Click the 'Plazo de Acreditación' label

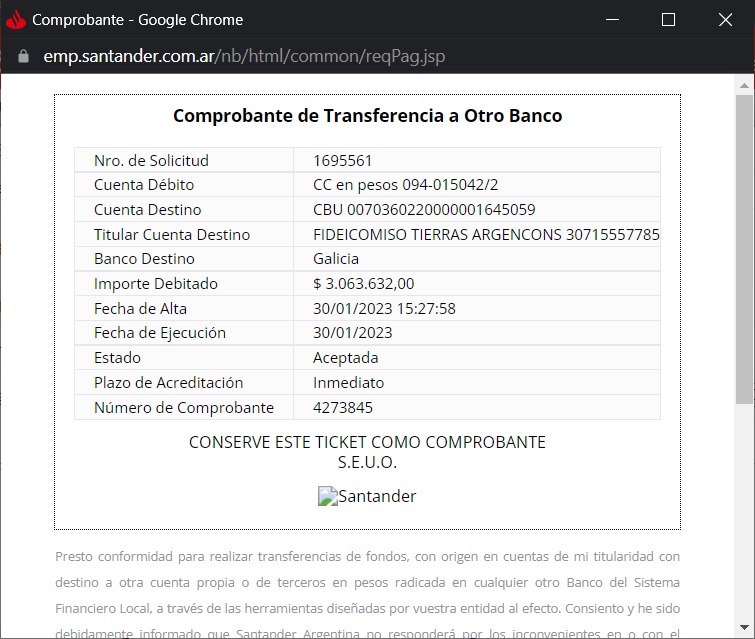click(169, 383)
